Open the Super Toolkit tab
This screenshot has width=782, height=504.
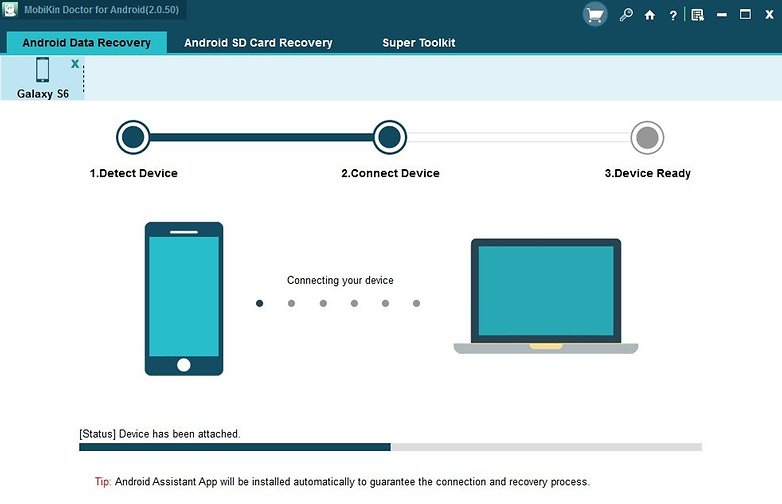pyautogui.click(x=418, y=43)
